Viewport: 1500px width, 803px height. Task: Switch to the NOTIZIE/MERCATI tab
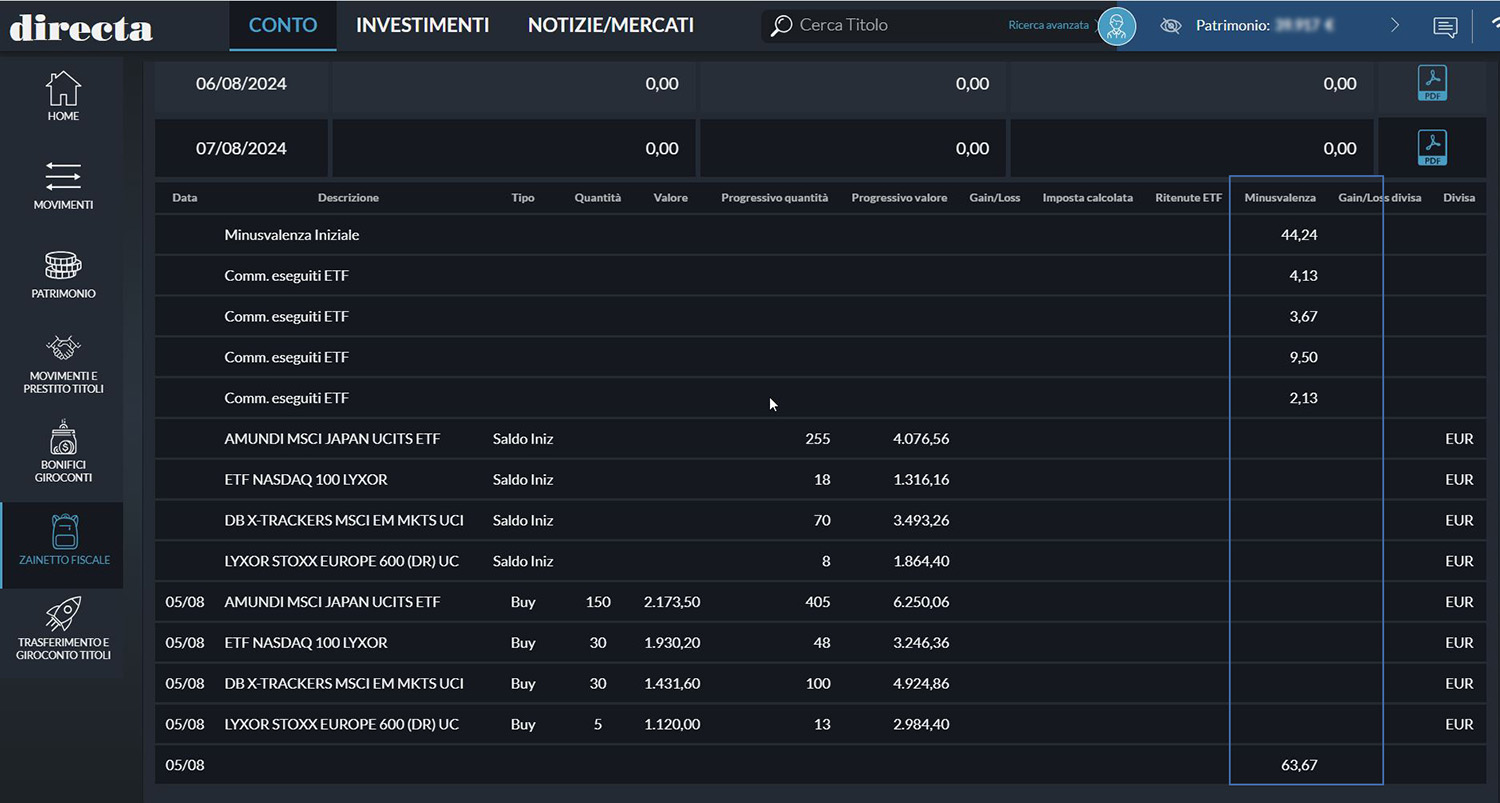click(x=611, y=25)
